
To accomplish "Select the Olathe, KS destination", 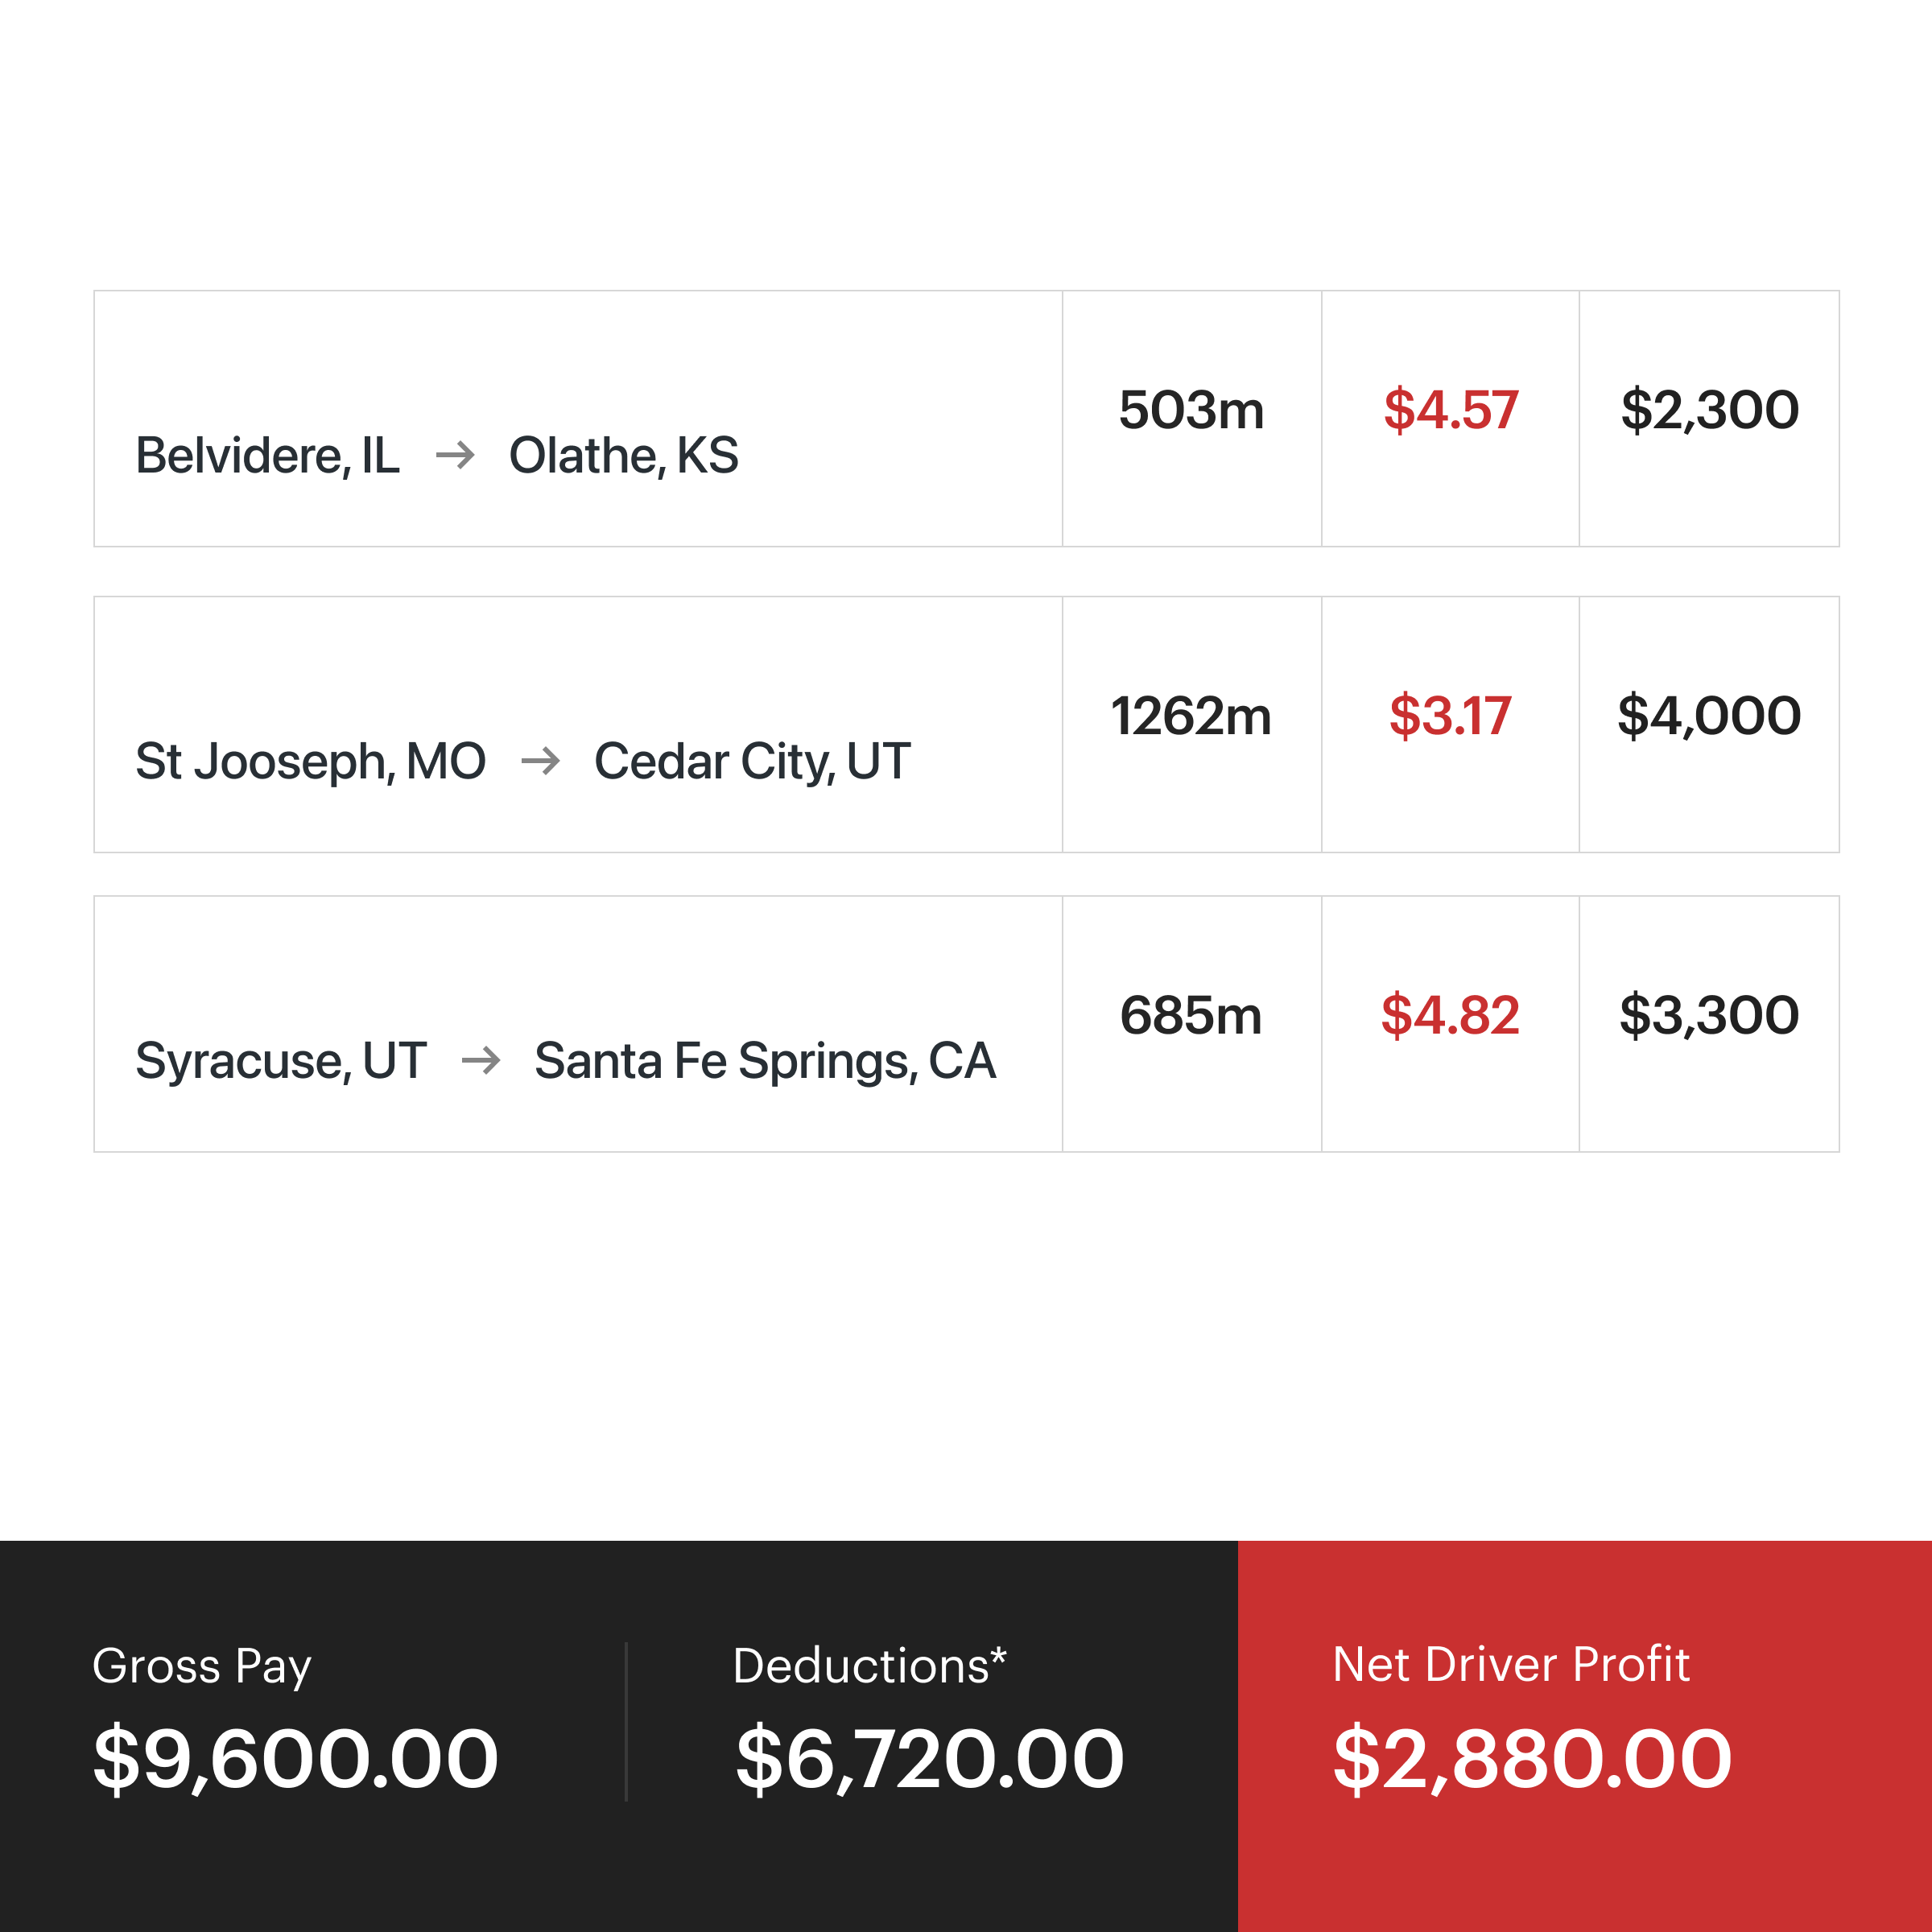I will pos(624,456).
